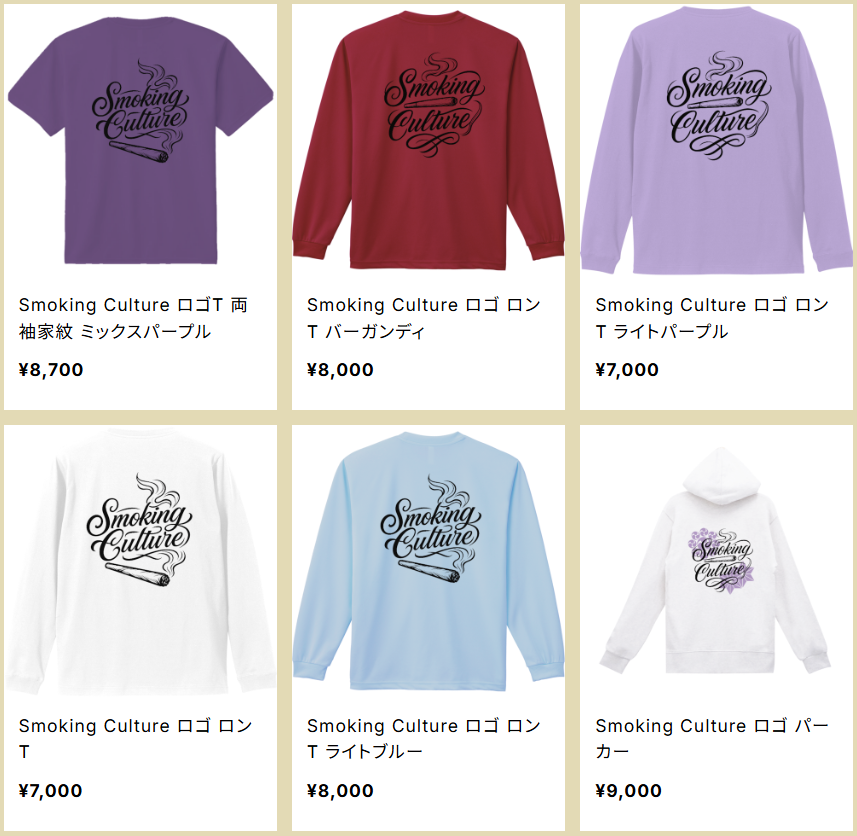The width and height of the screenshot is (857, 836).
Task: Click title 'Smoking Culture ロゴ パーカー'
Action: pos(712,739)
